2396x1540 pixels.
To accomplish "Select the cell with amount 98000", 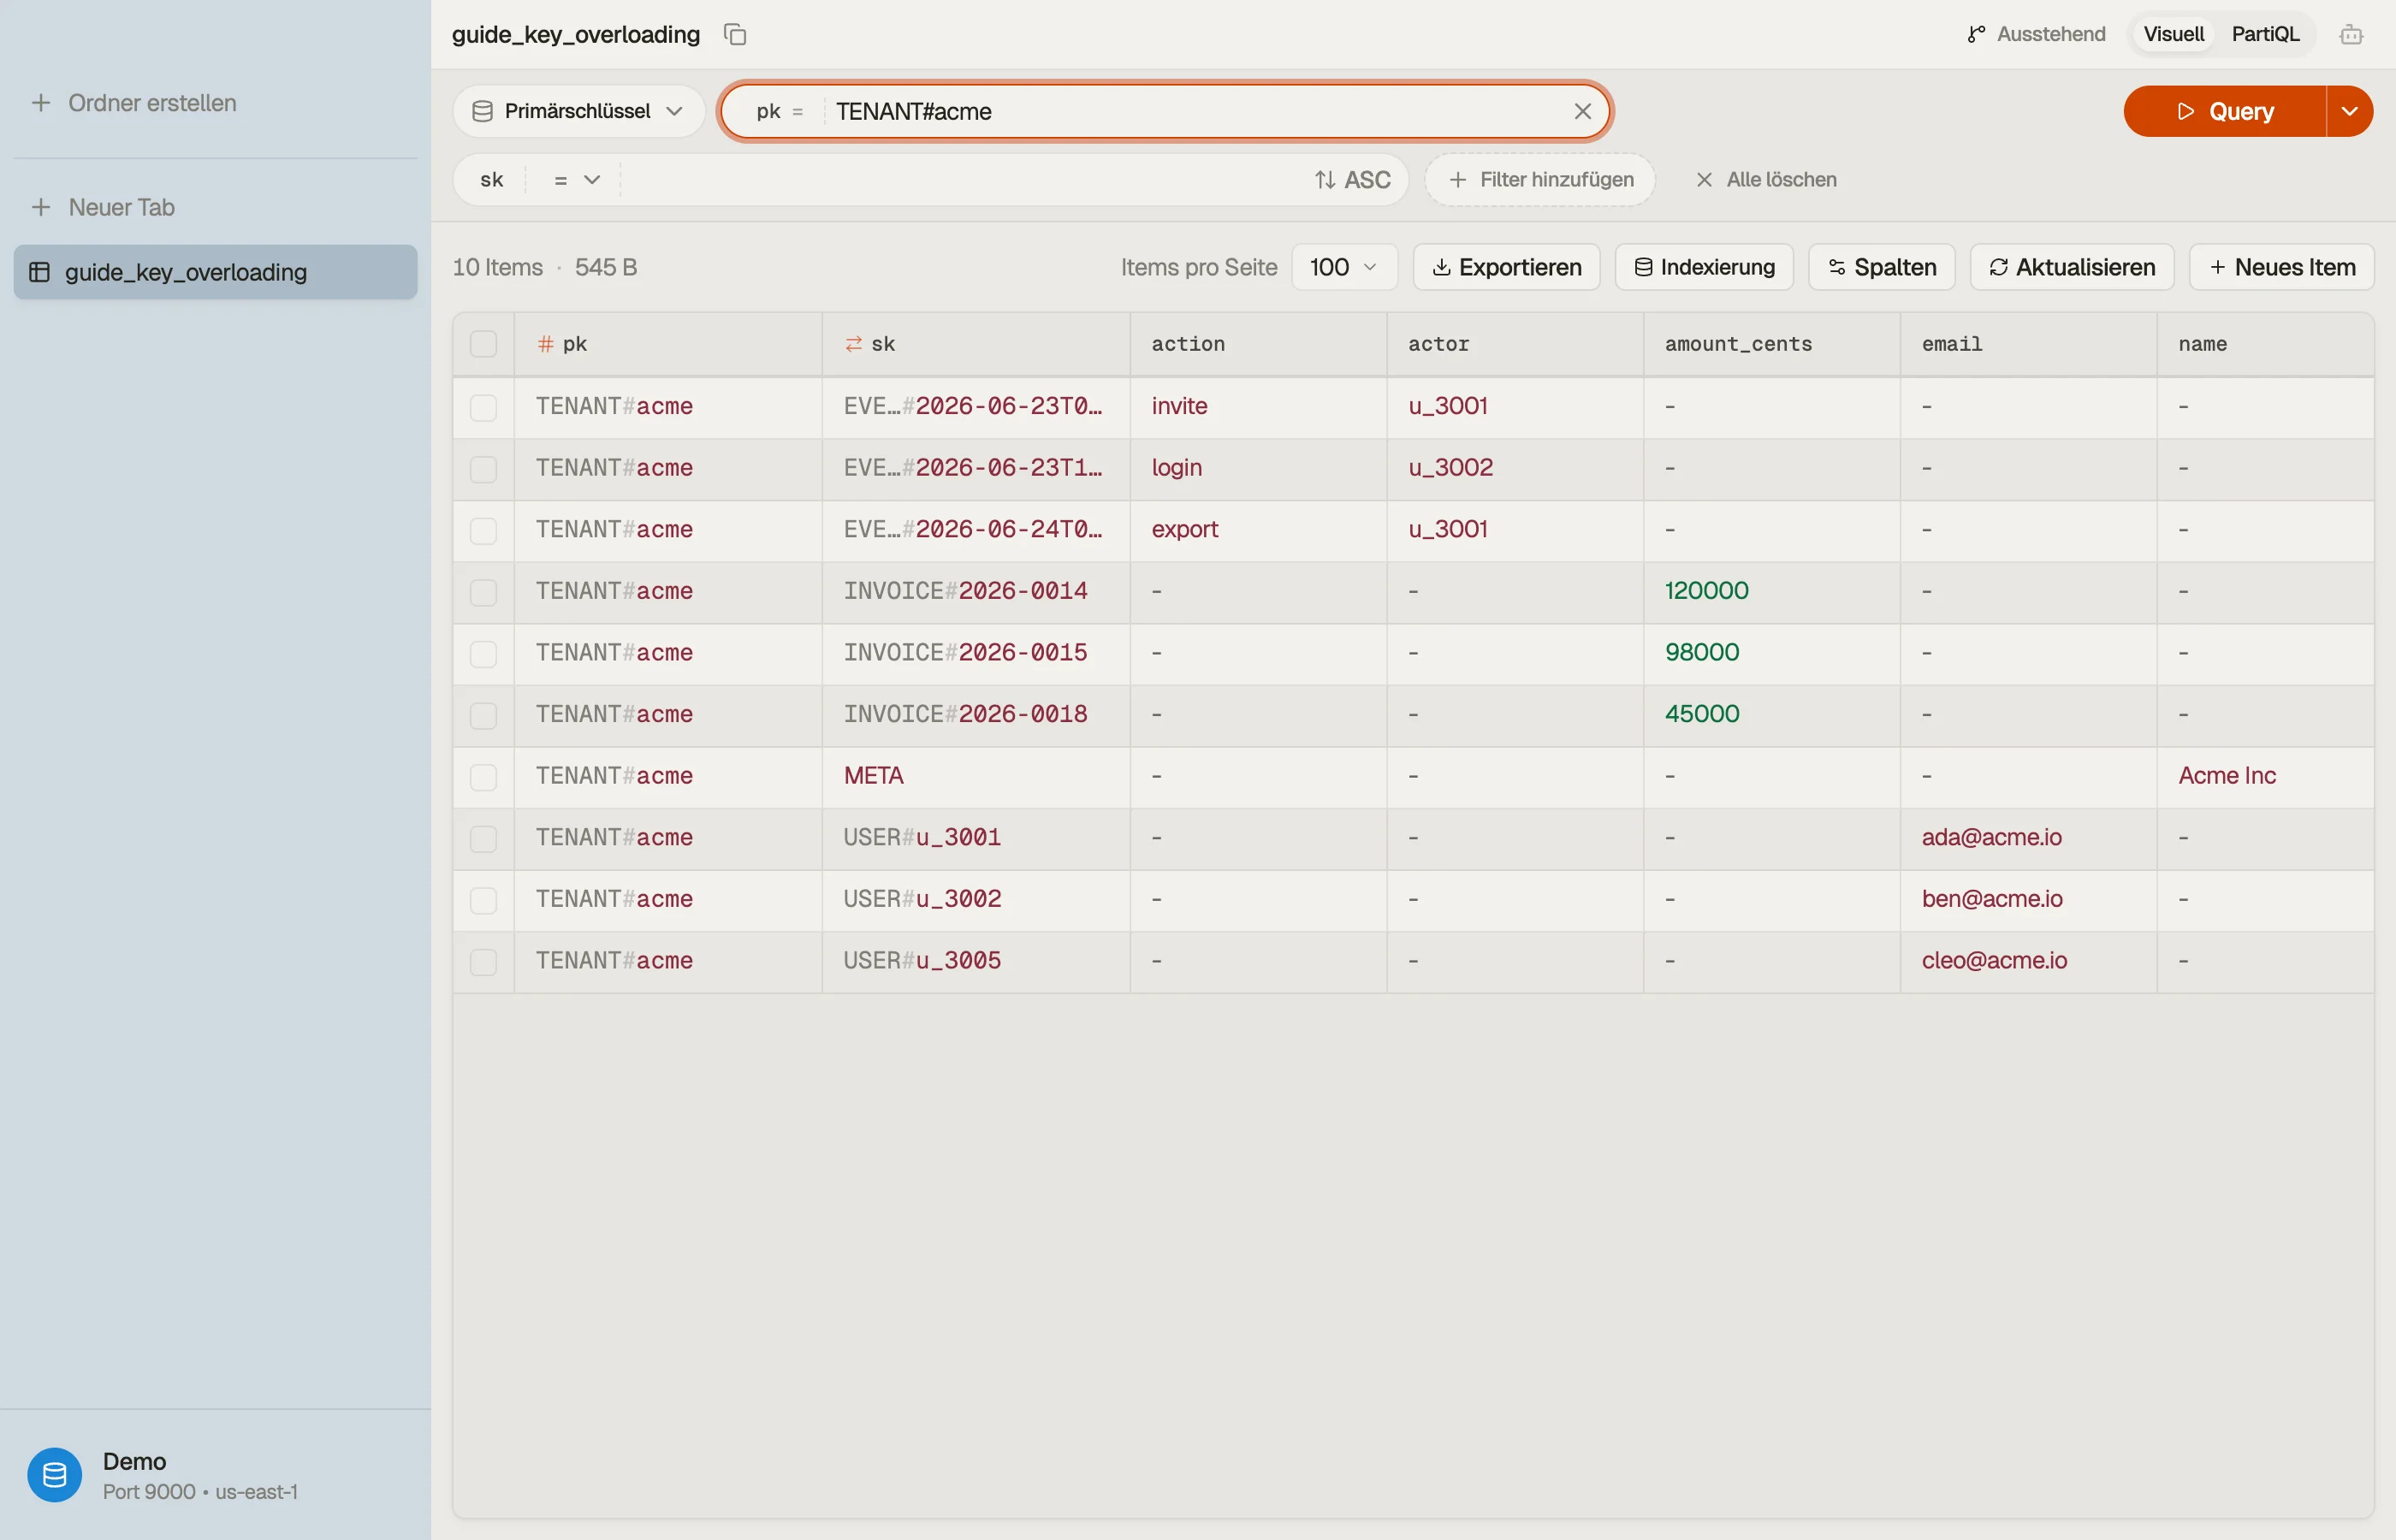I will tap(1772, 653).
